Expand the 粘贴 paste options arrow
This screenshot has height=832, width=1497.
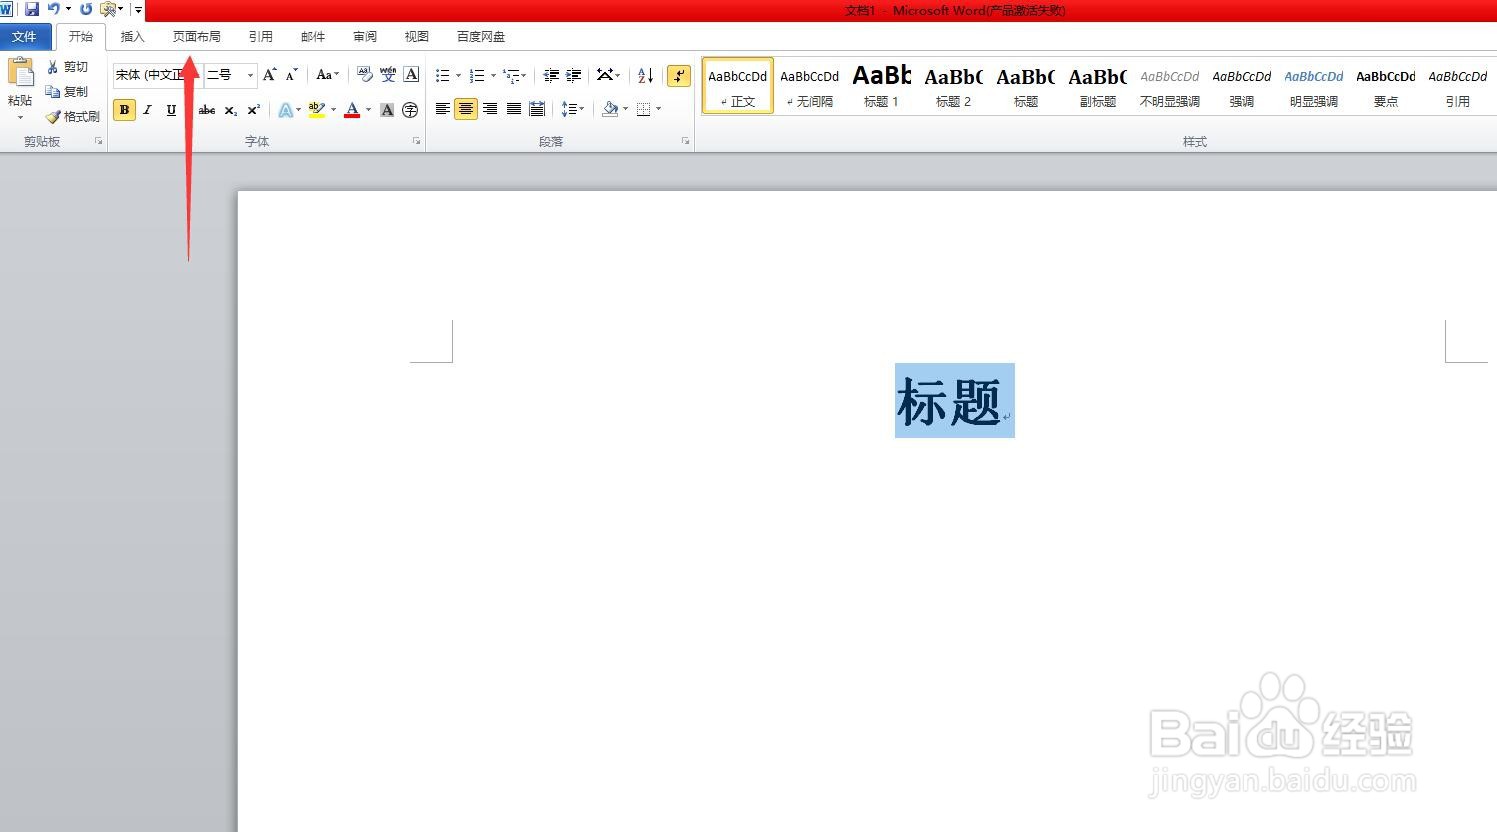20,117
